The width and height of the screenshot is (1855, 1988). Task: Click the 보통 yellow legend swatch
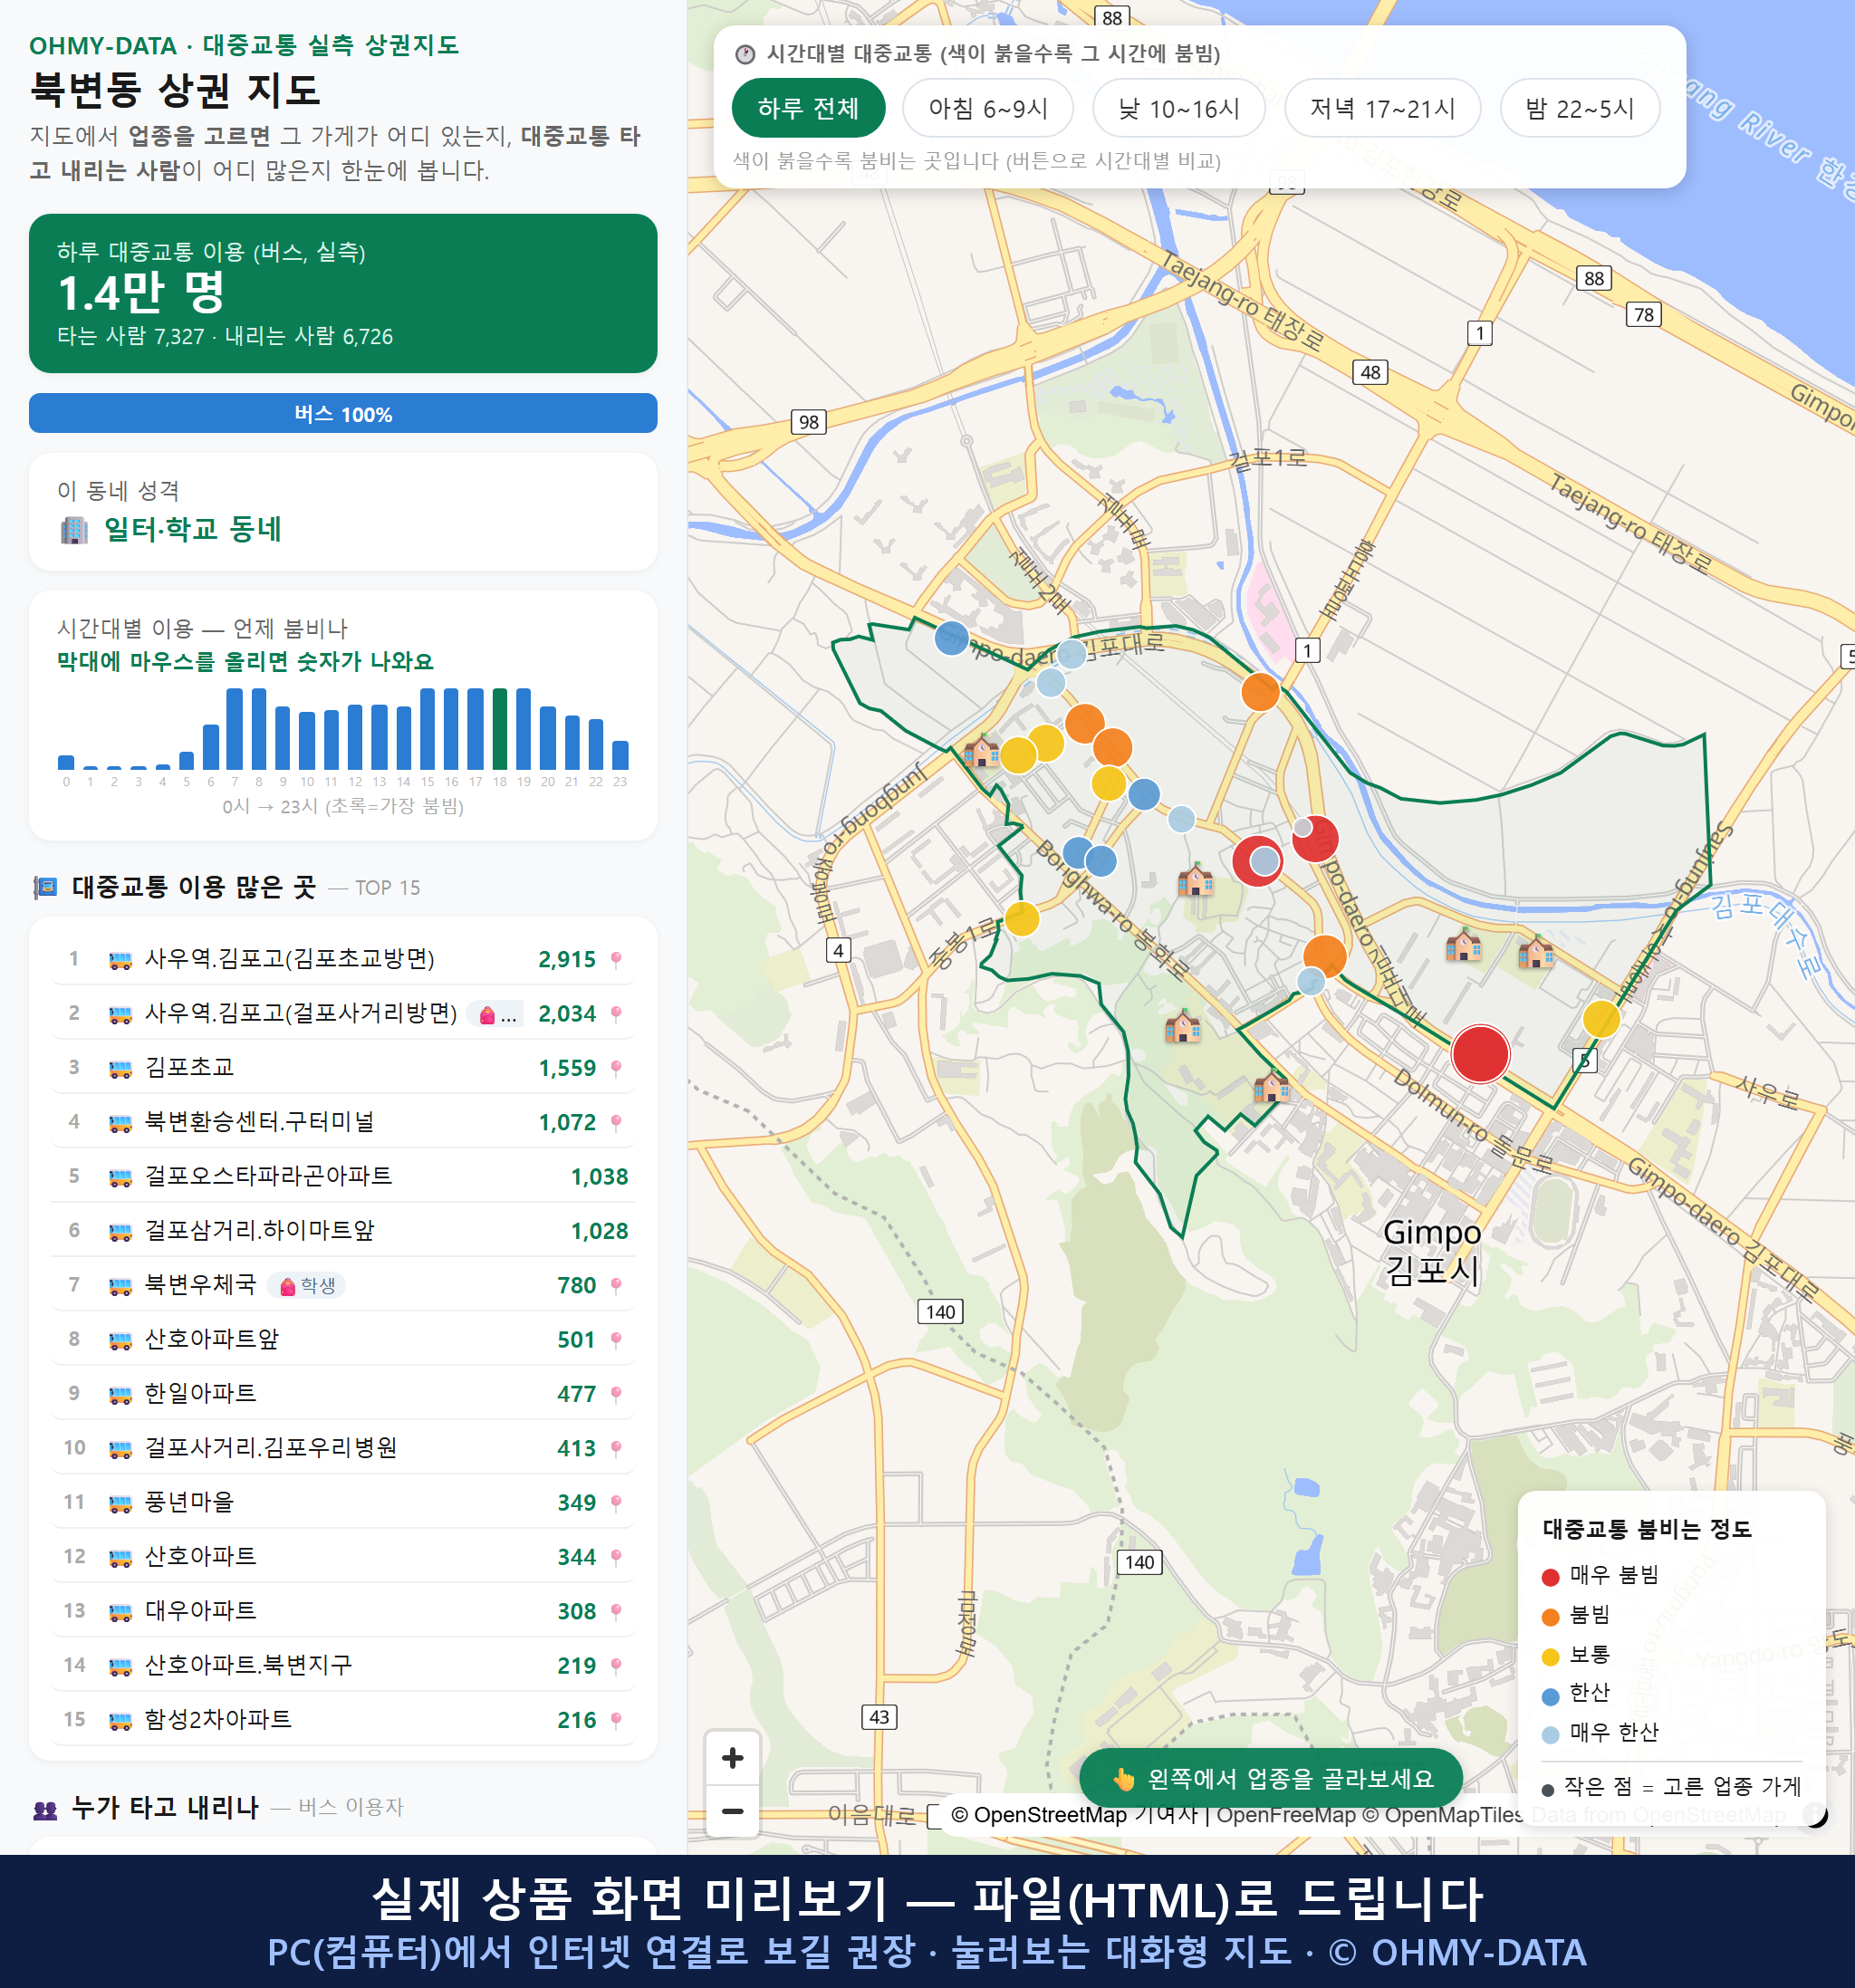tap(1550, 1657)
